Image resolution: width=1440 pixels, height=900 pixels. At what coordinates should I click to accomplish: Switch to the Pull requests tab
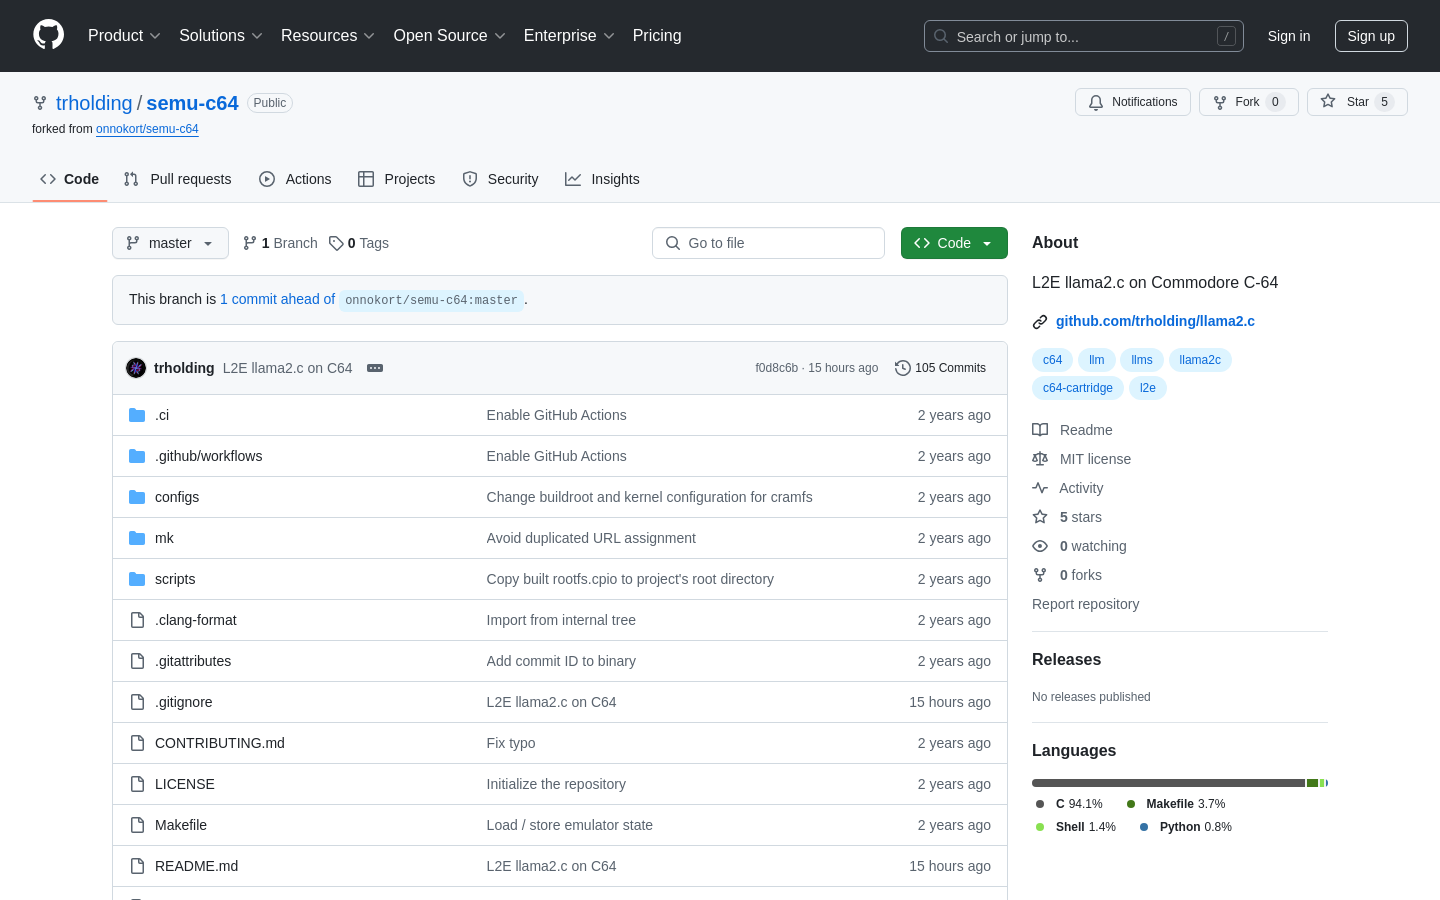178,179
